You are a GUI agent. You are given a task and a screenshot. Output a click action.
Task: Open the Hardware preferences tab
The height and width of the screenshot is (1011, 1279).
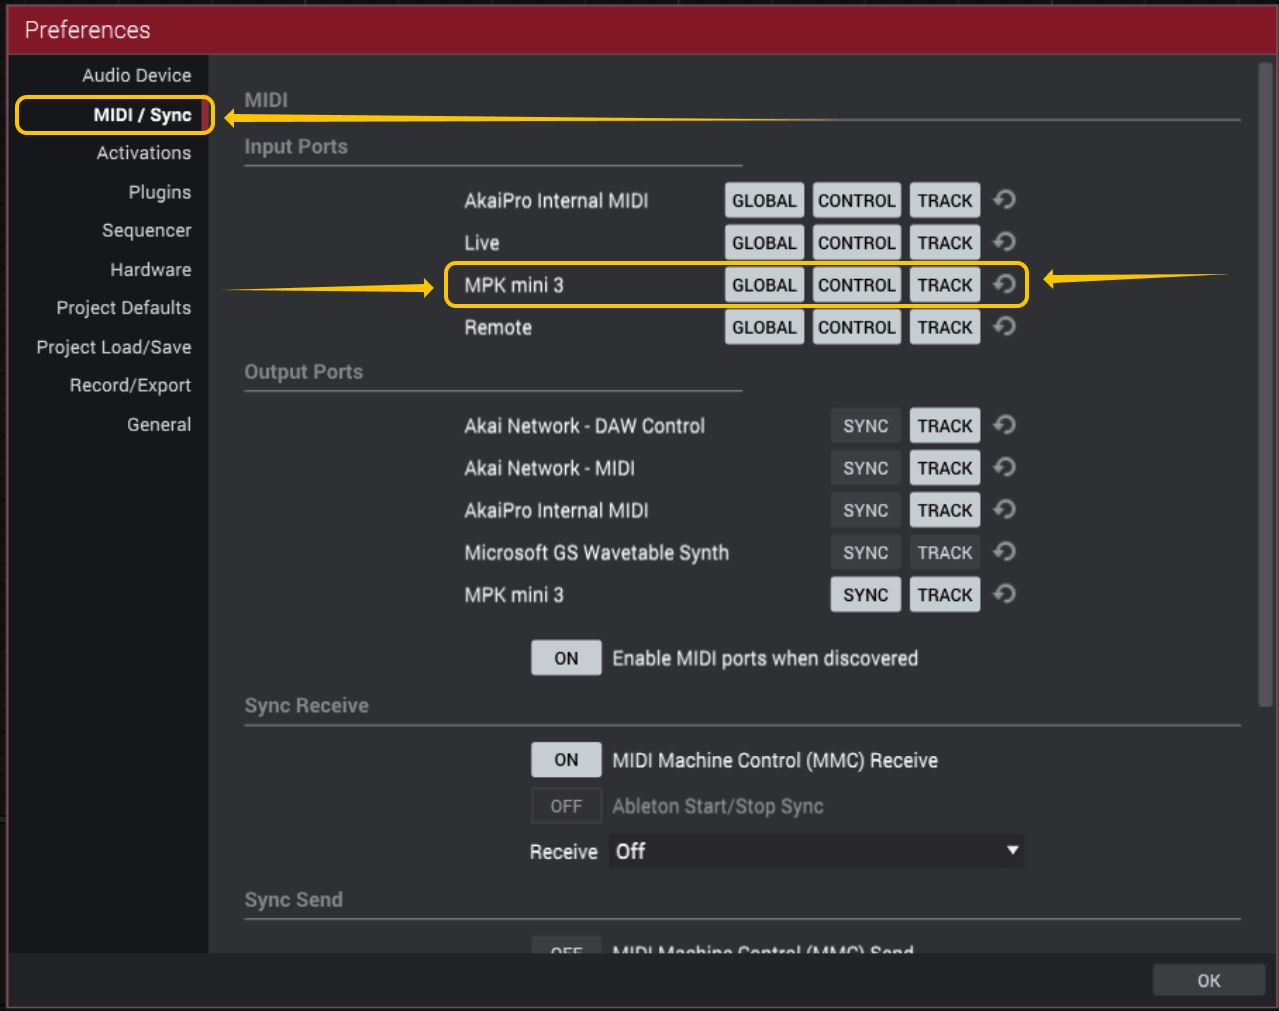(150, 270)
